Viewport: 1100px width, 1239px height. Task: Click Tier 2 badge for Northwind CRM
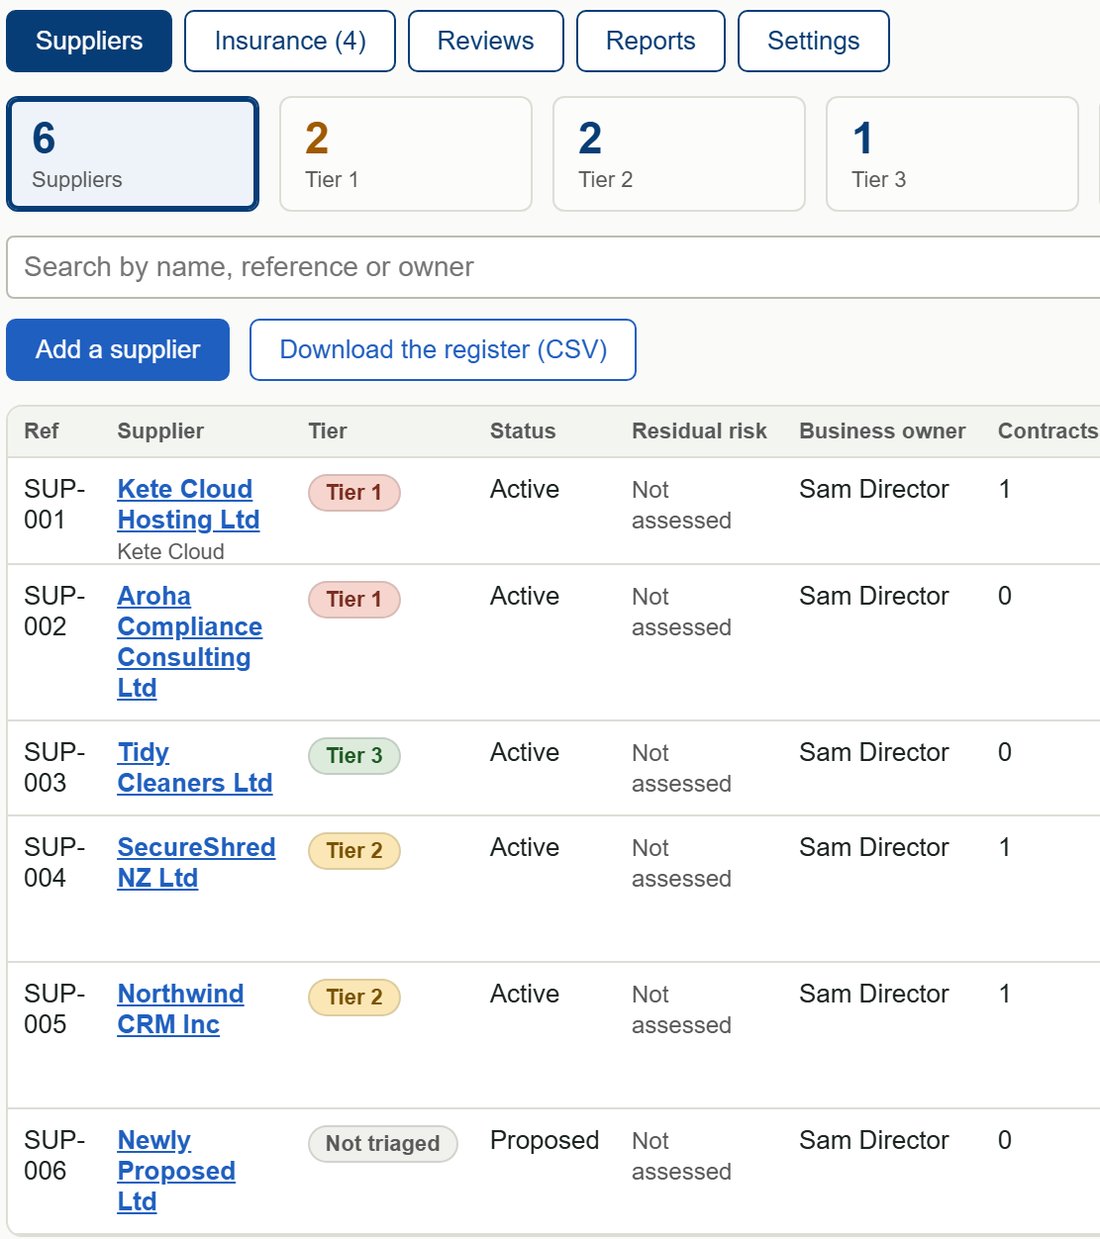[354, 997]
